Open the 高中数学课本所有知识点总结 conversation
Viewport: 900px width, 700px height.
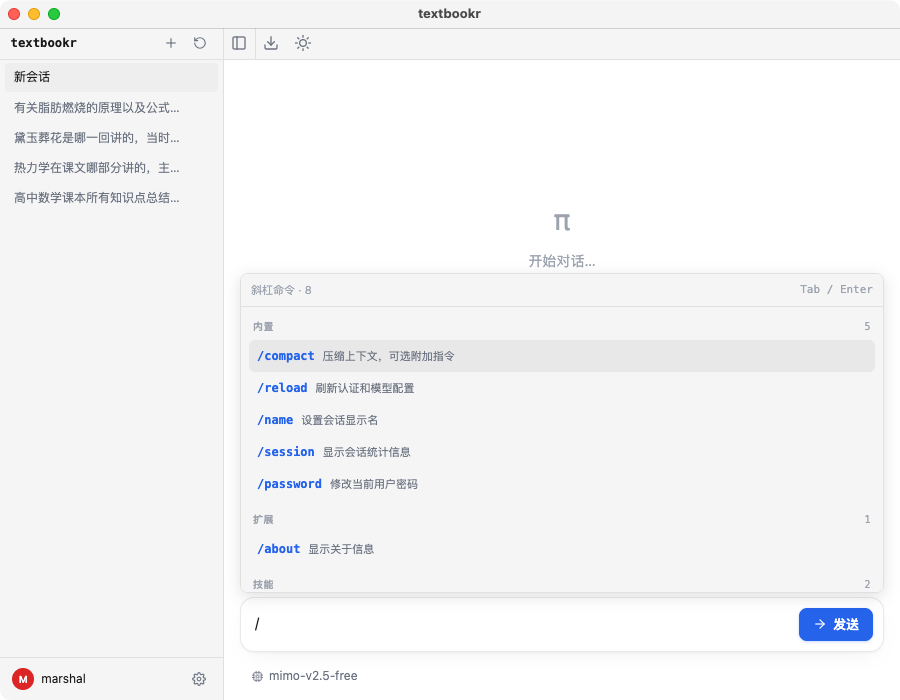pyautogui.click(x=111, y=197)
